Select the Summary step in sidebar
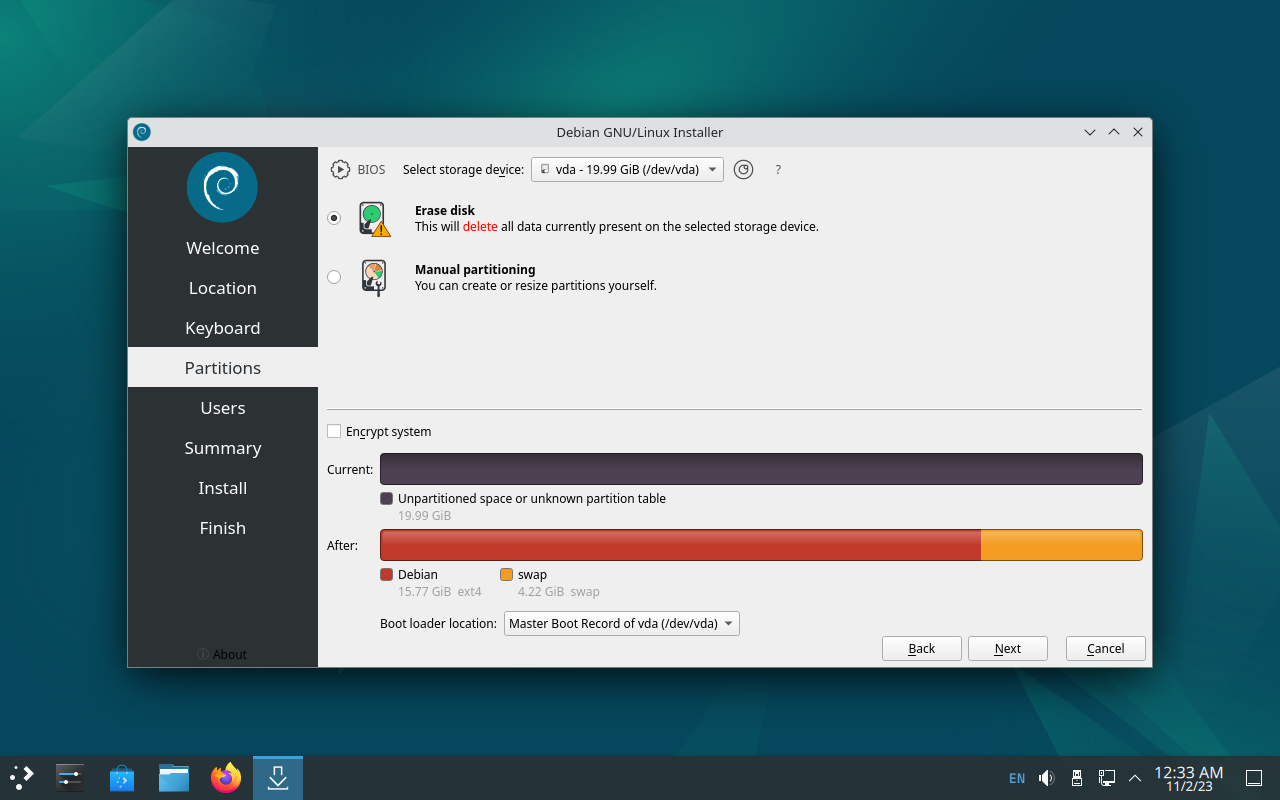Viewport: 1280px width, 800px height. point(222,448)
